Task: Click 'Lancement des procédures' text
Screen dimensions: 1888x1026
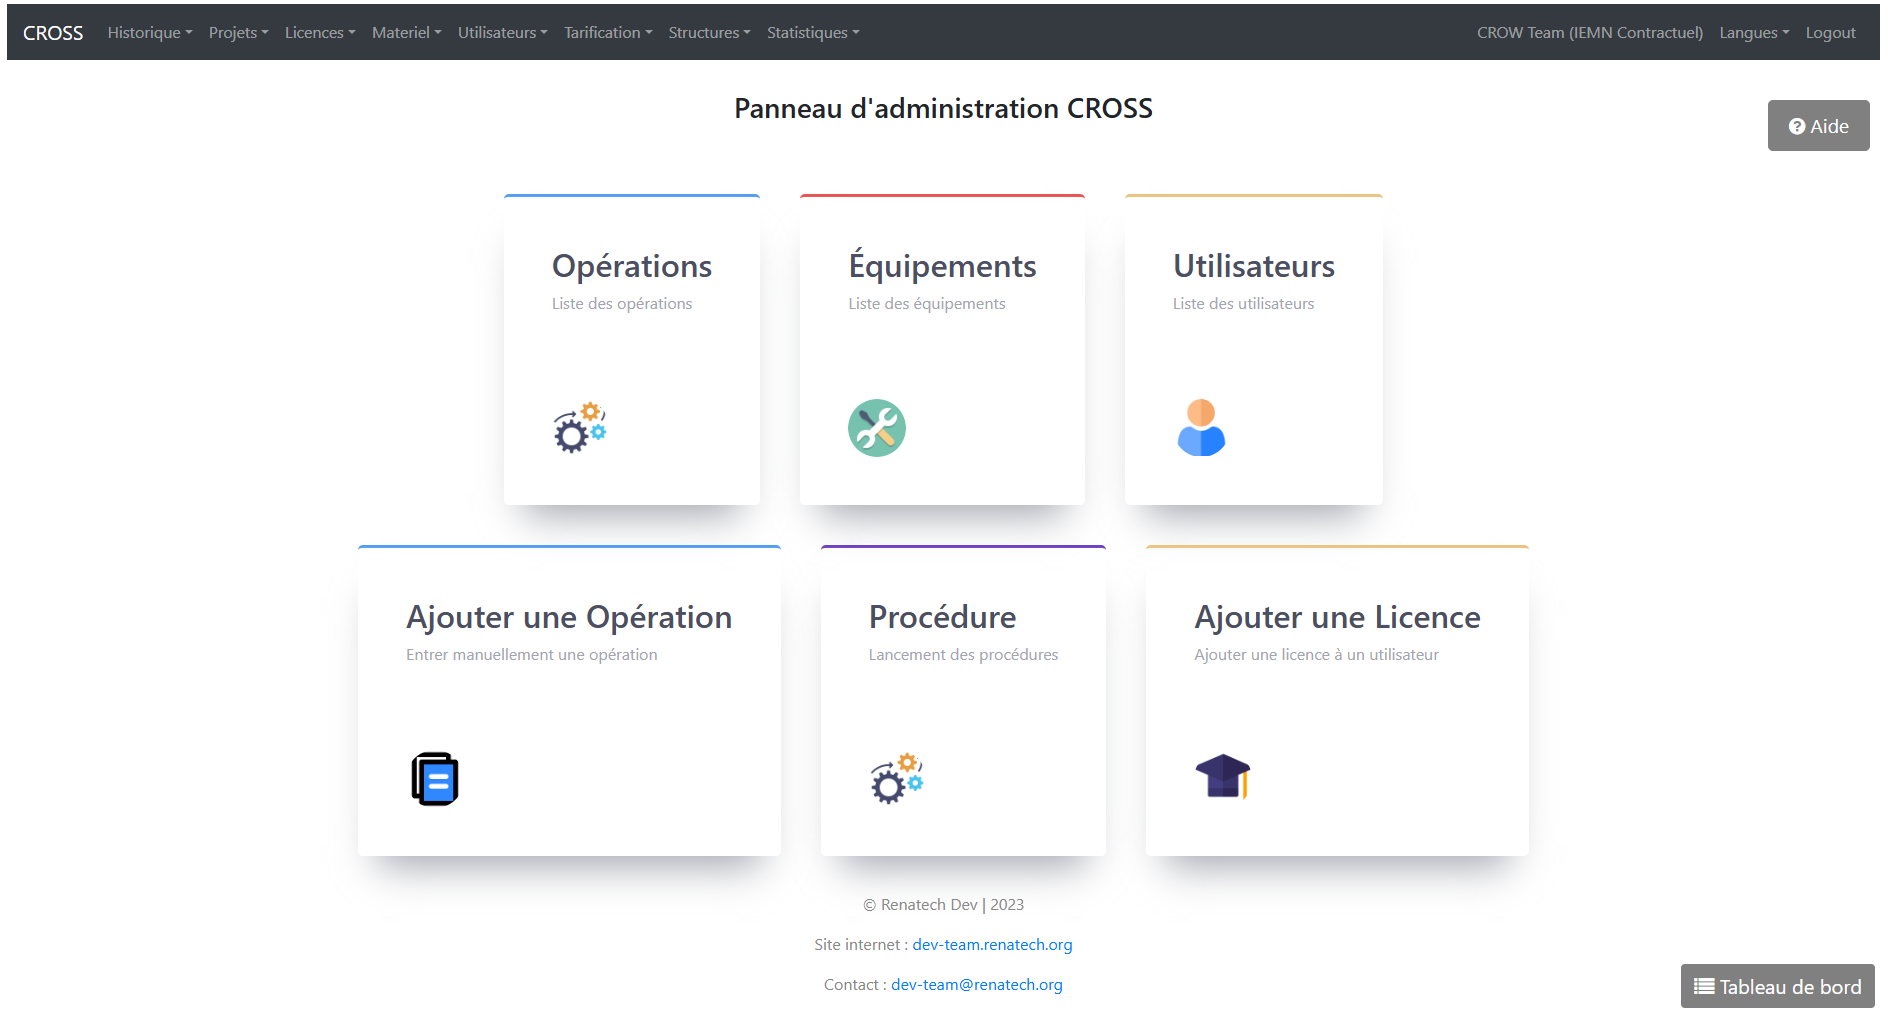Action: pos(963,655)
